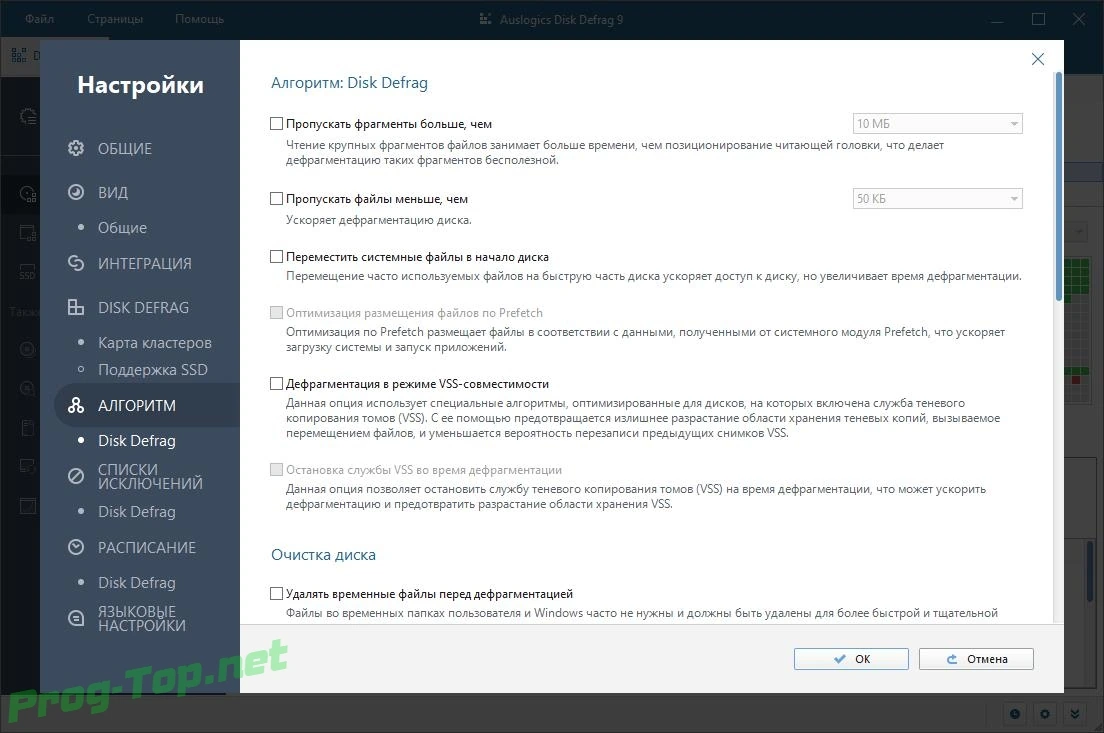The height and width of the screenshot is (733, 1104).
Task: Open the 10 МБ fragment size dropdown
Action: pos(937,124)
